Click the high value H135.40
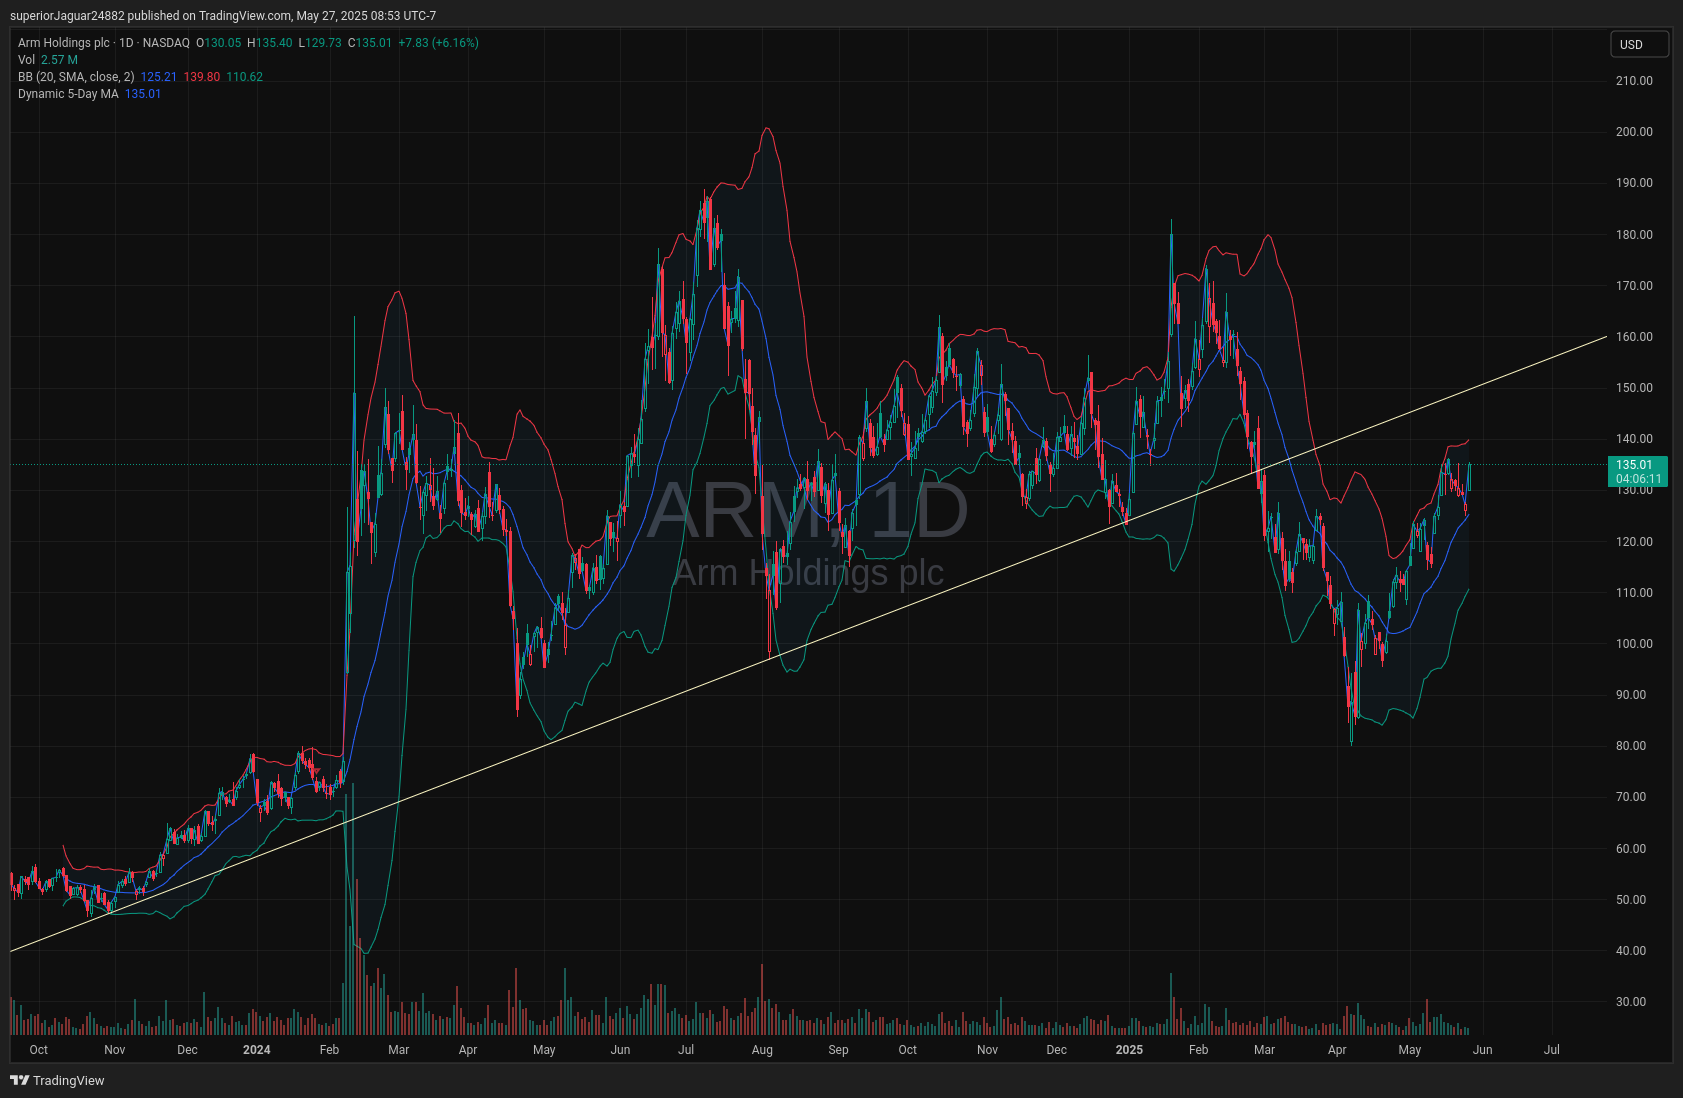The width and height of the screenshot is (1683, 1098). 270,43
